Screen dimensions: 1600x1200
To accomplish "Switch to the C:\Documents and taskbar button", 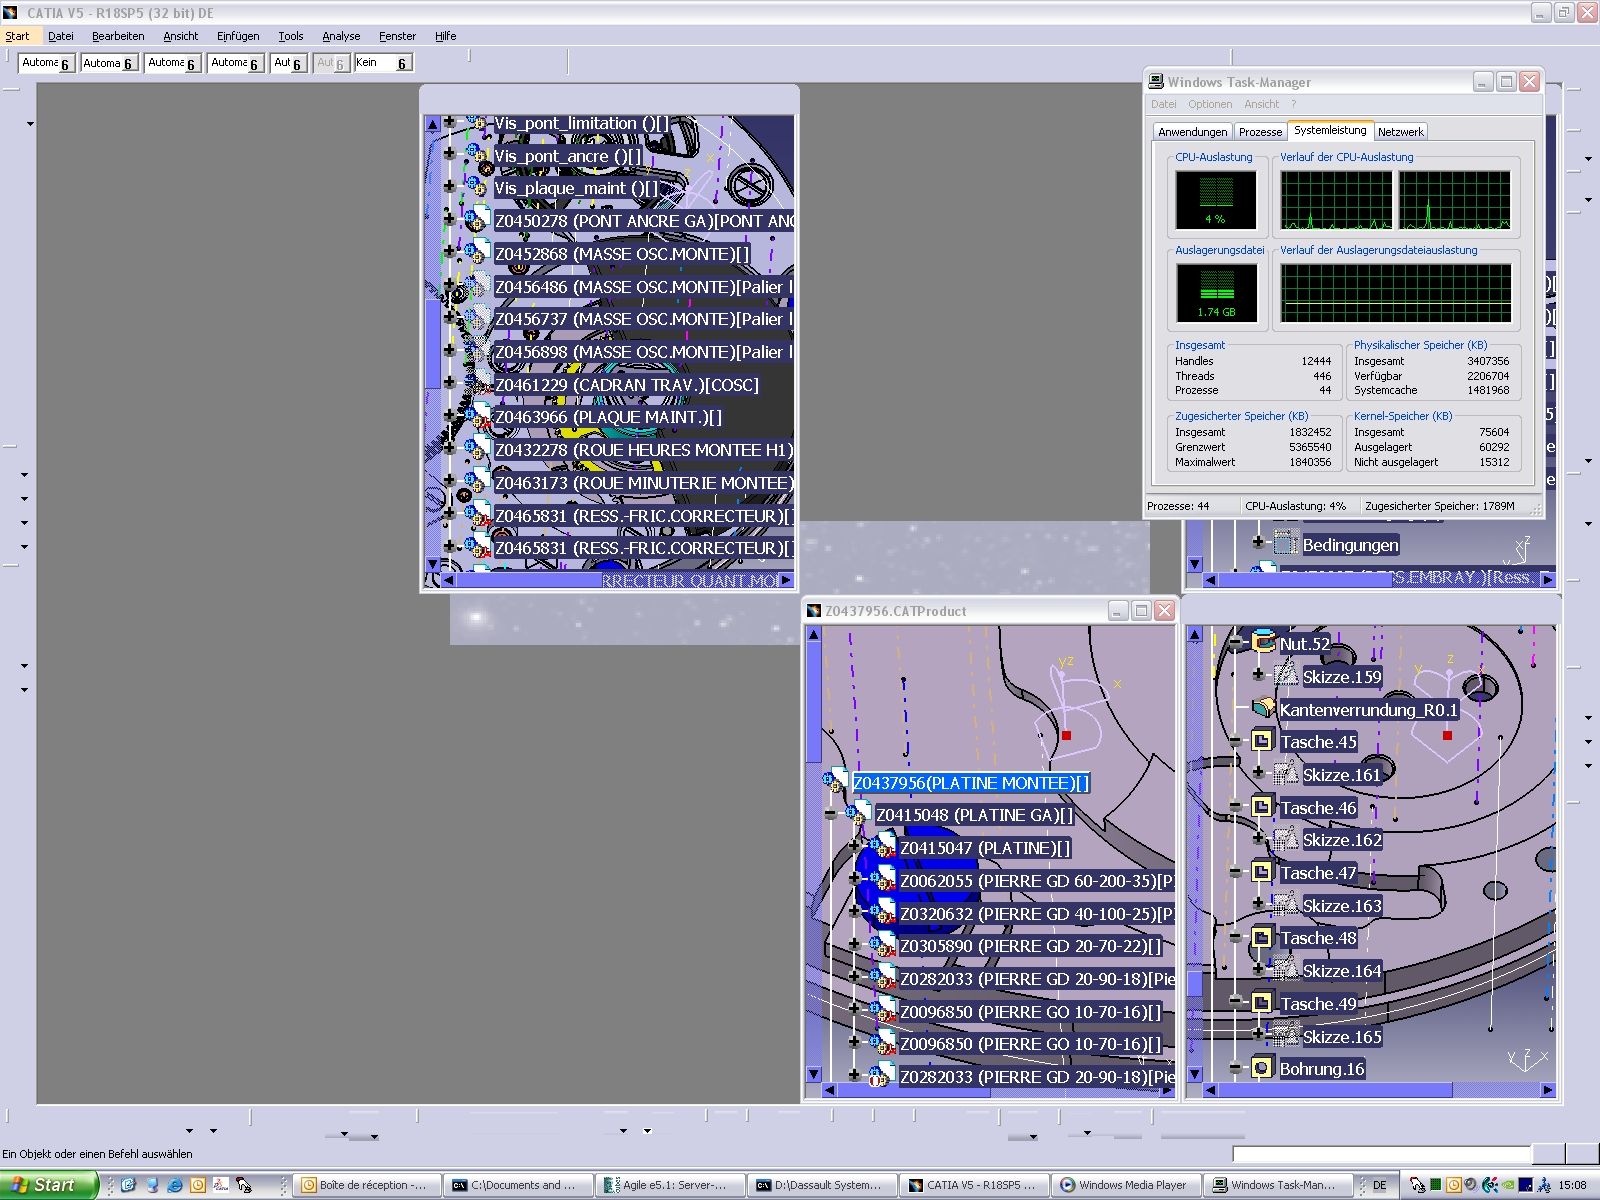I will point(517,1185).
